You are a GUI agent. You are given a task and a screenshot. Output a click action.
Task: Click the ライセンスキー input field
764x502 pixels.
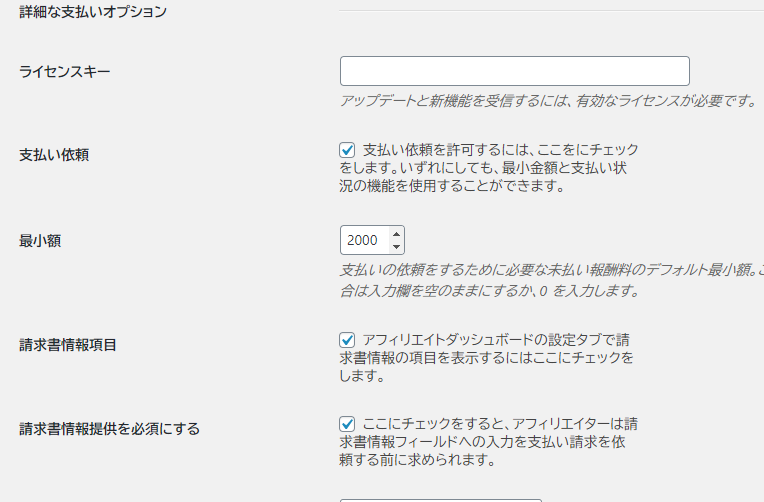coord(515,71)
